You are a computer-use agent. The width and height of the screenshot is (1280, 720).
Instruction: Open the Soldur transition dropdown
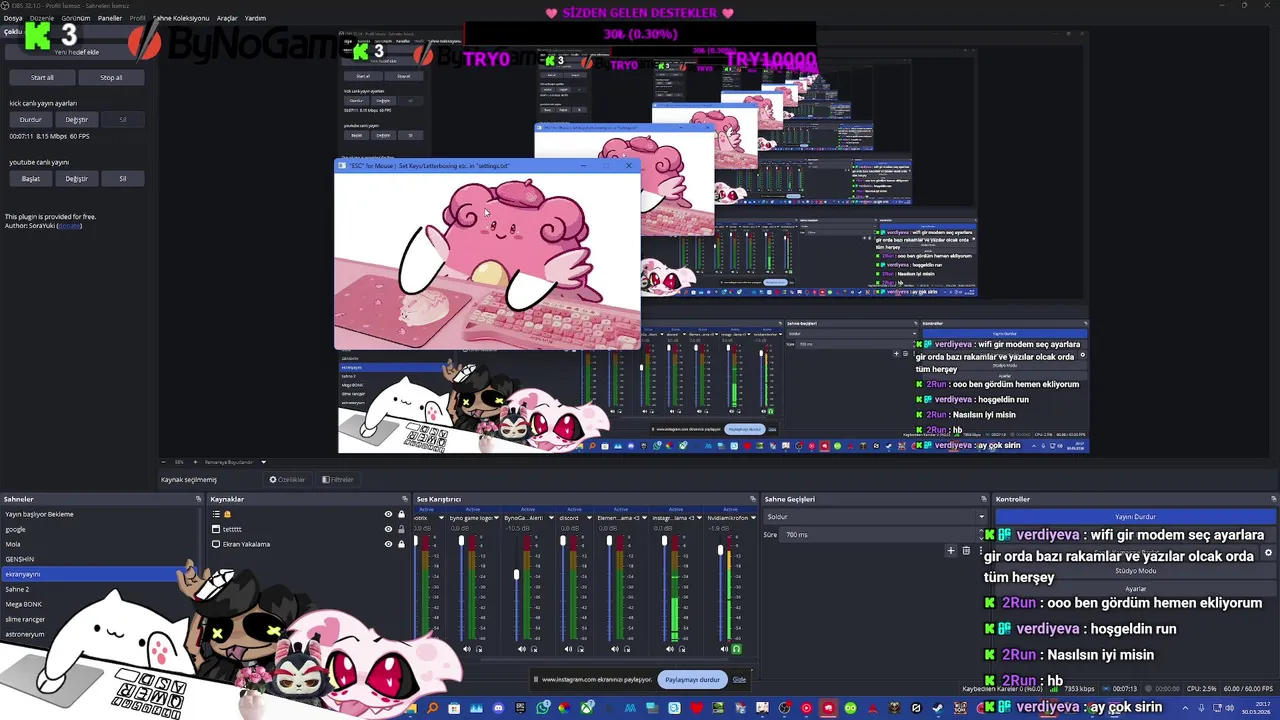tap(875, 517)
